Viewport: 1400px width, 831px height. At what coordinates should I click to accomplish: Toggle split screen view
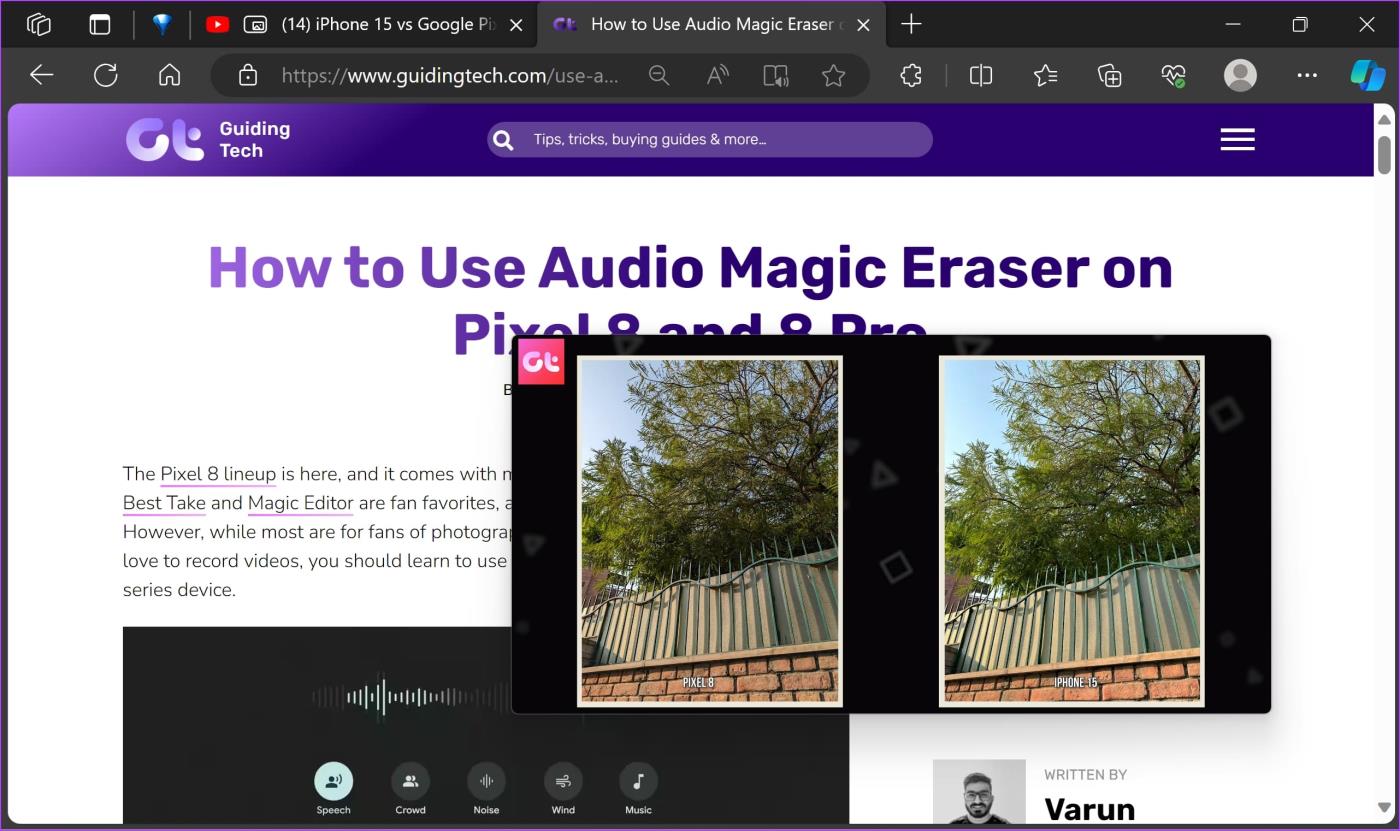point(981,75)
